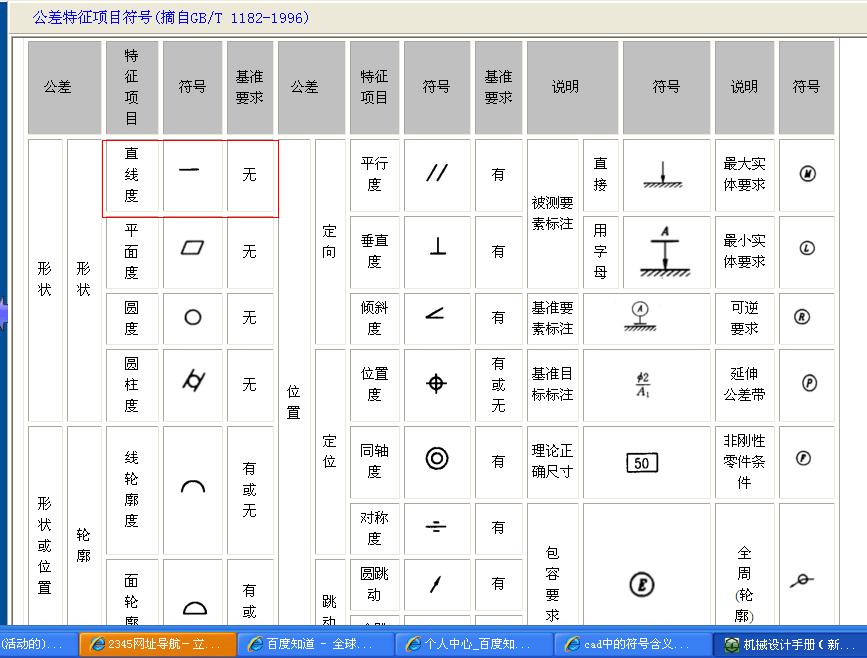Switch to 2345网址导航 taskbar window
867x658 pixels.
click(x=158, y=644)
